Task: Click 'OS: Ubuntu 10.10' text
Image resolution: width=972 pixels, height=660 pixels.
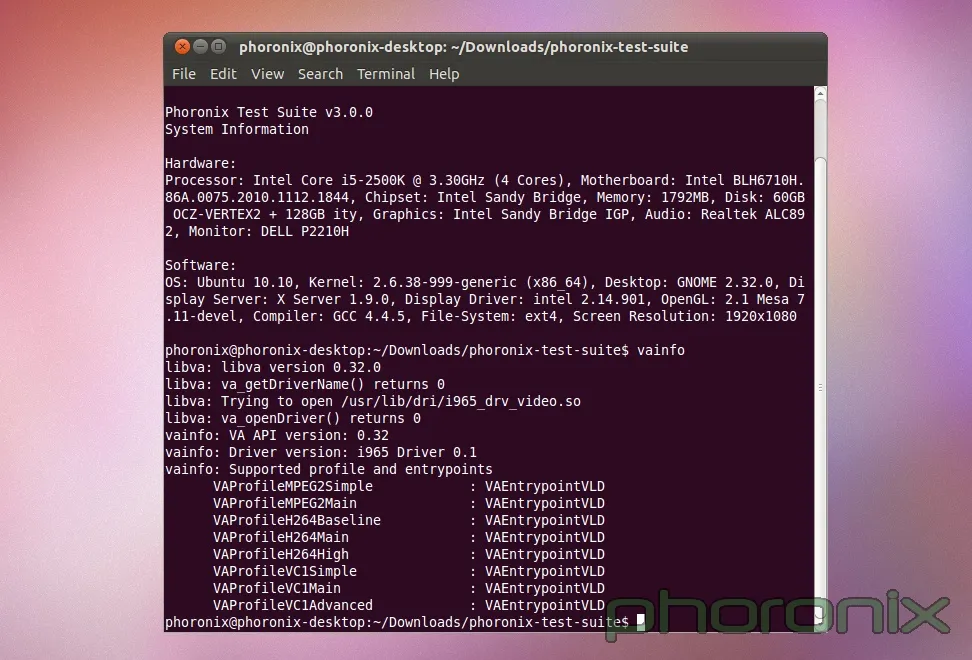Action: pyautogui.click(x=229, y=283)
